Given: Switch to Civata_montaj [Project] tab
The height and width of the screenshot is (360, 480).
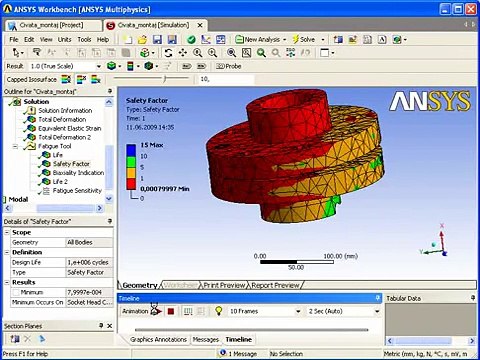Looking at the screenshot, I should coord(53,25).
